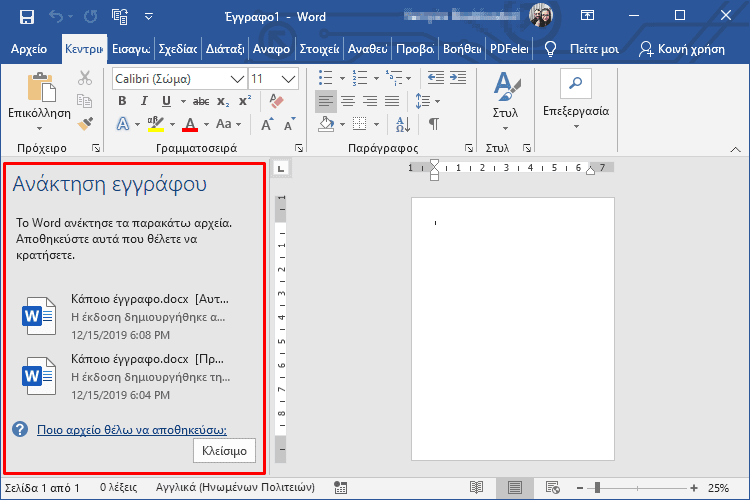Click the Read Mode icon in the status bar
The height and width of the screenshot is (500, 750).
[x=476, y=488]
